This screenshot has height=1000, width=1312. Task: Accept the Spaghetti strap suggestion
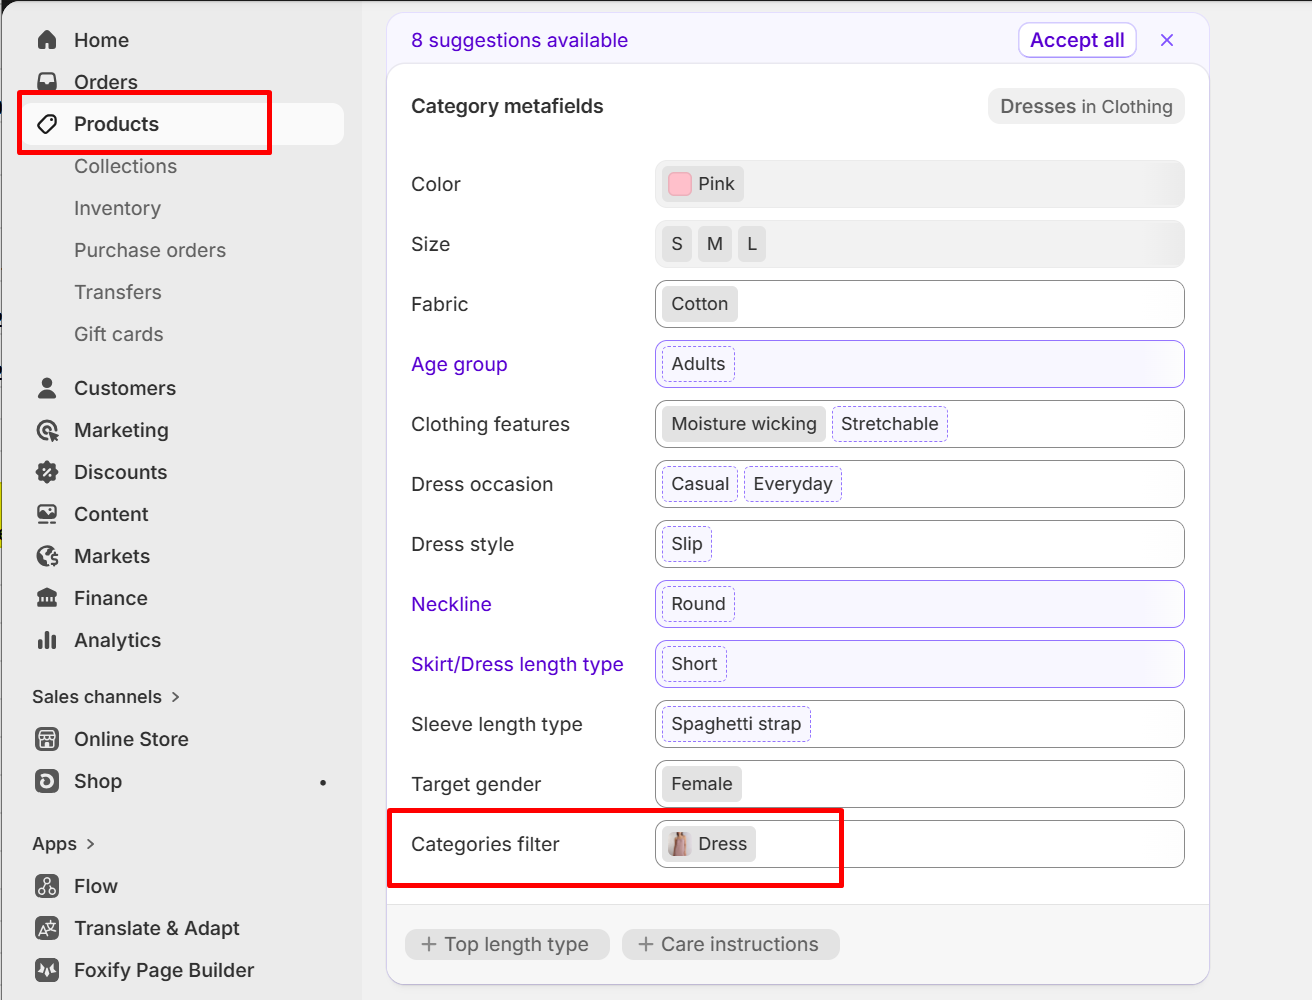736,724
